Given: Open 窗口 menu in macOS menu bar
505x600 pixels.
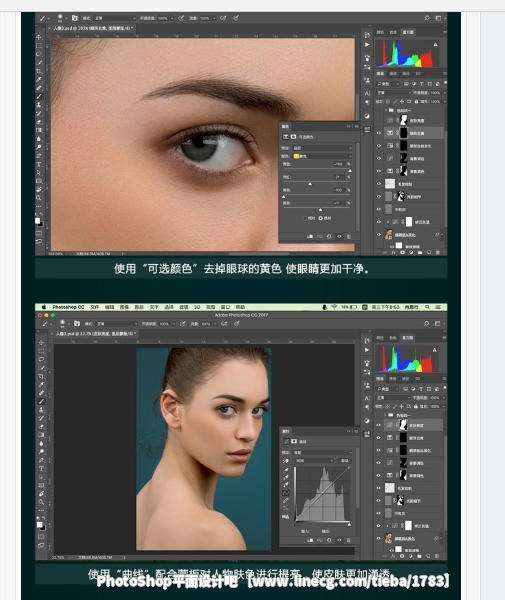Looking at the screenshot, I should [x=225, y=307].
